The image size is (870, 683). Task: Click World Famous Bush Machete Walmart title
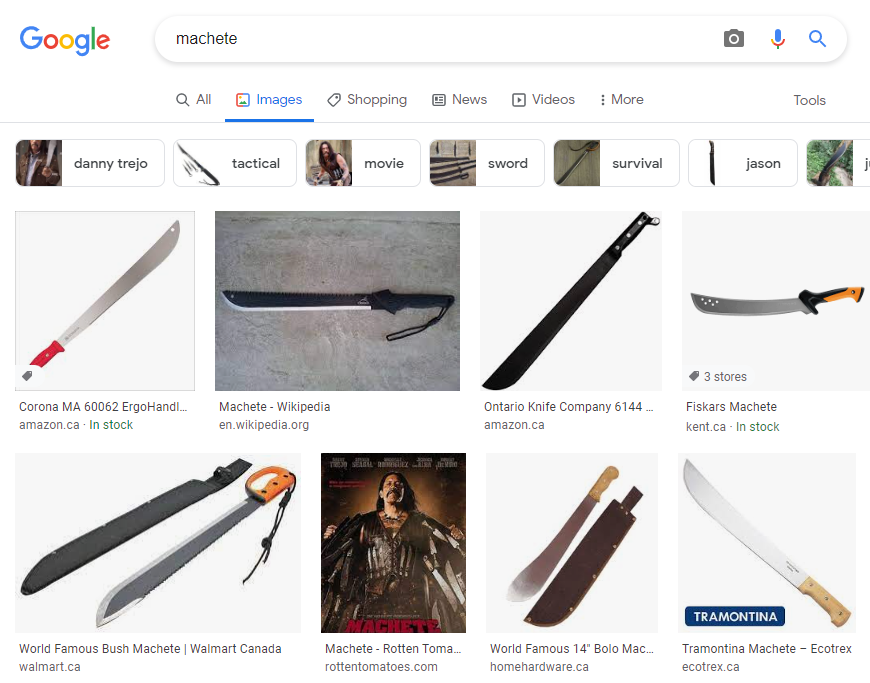(x=150, y=649)
